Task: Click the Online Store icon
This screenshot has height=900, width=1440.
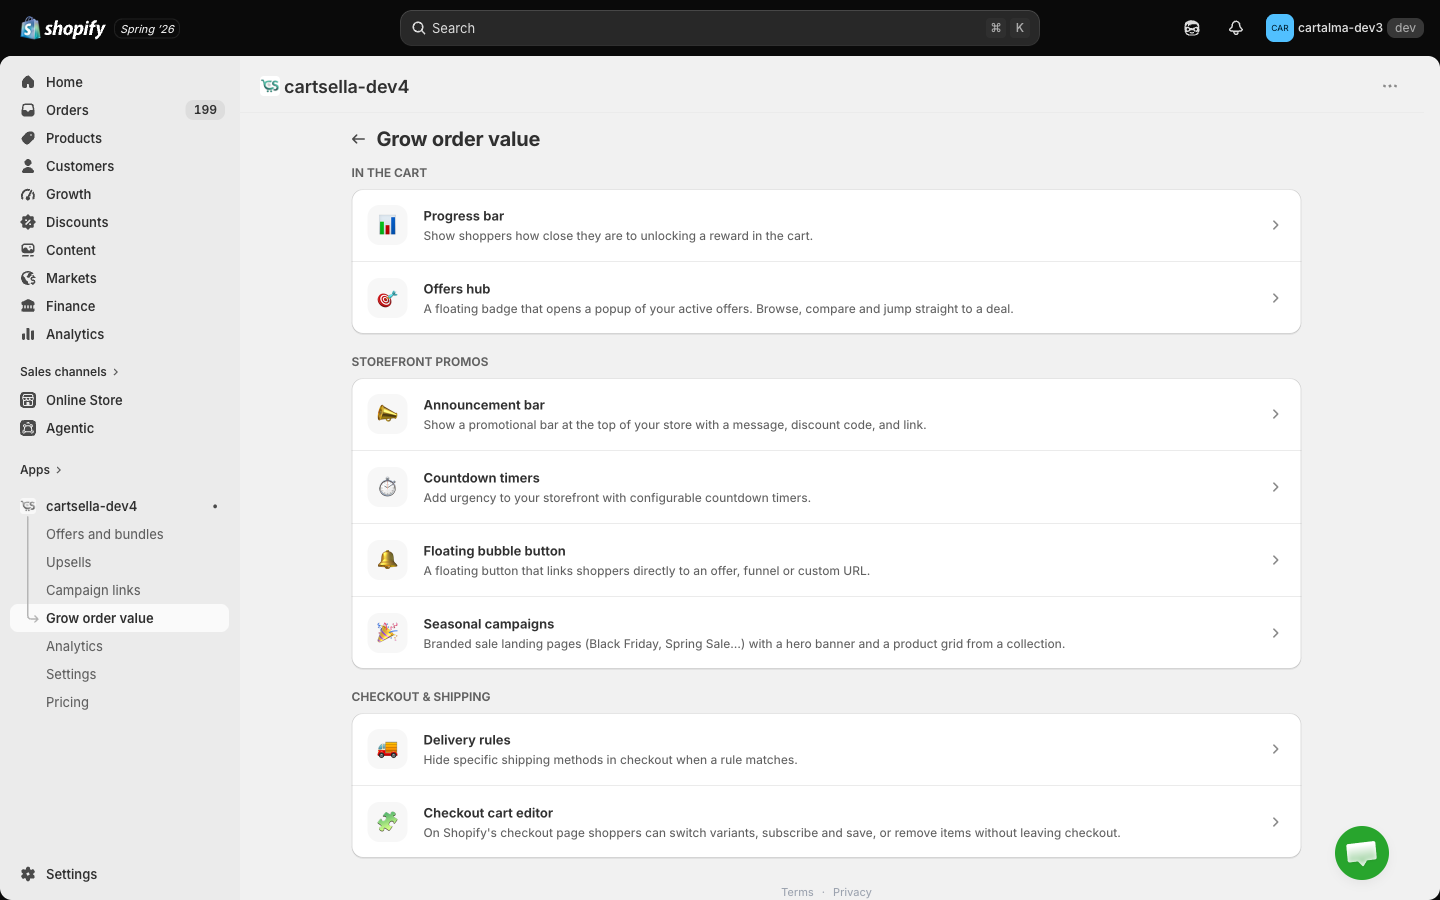Action: tap(28, 400)
